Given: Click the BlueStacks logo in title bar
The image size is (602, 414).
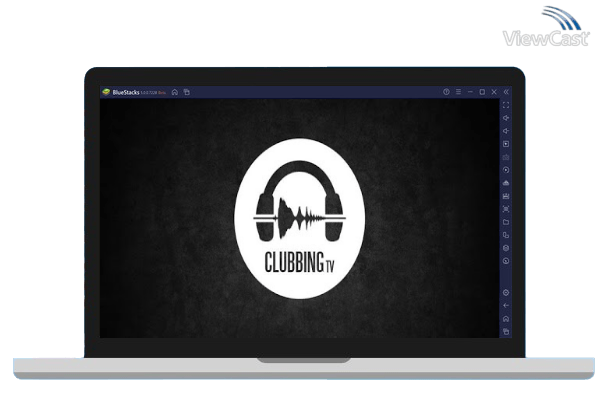Looking at the screenshot, I should [x=106, y=92].
